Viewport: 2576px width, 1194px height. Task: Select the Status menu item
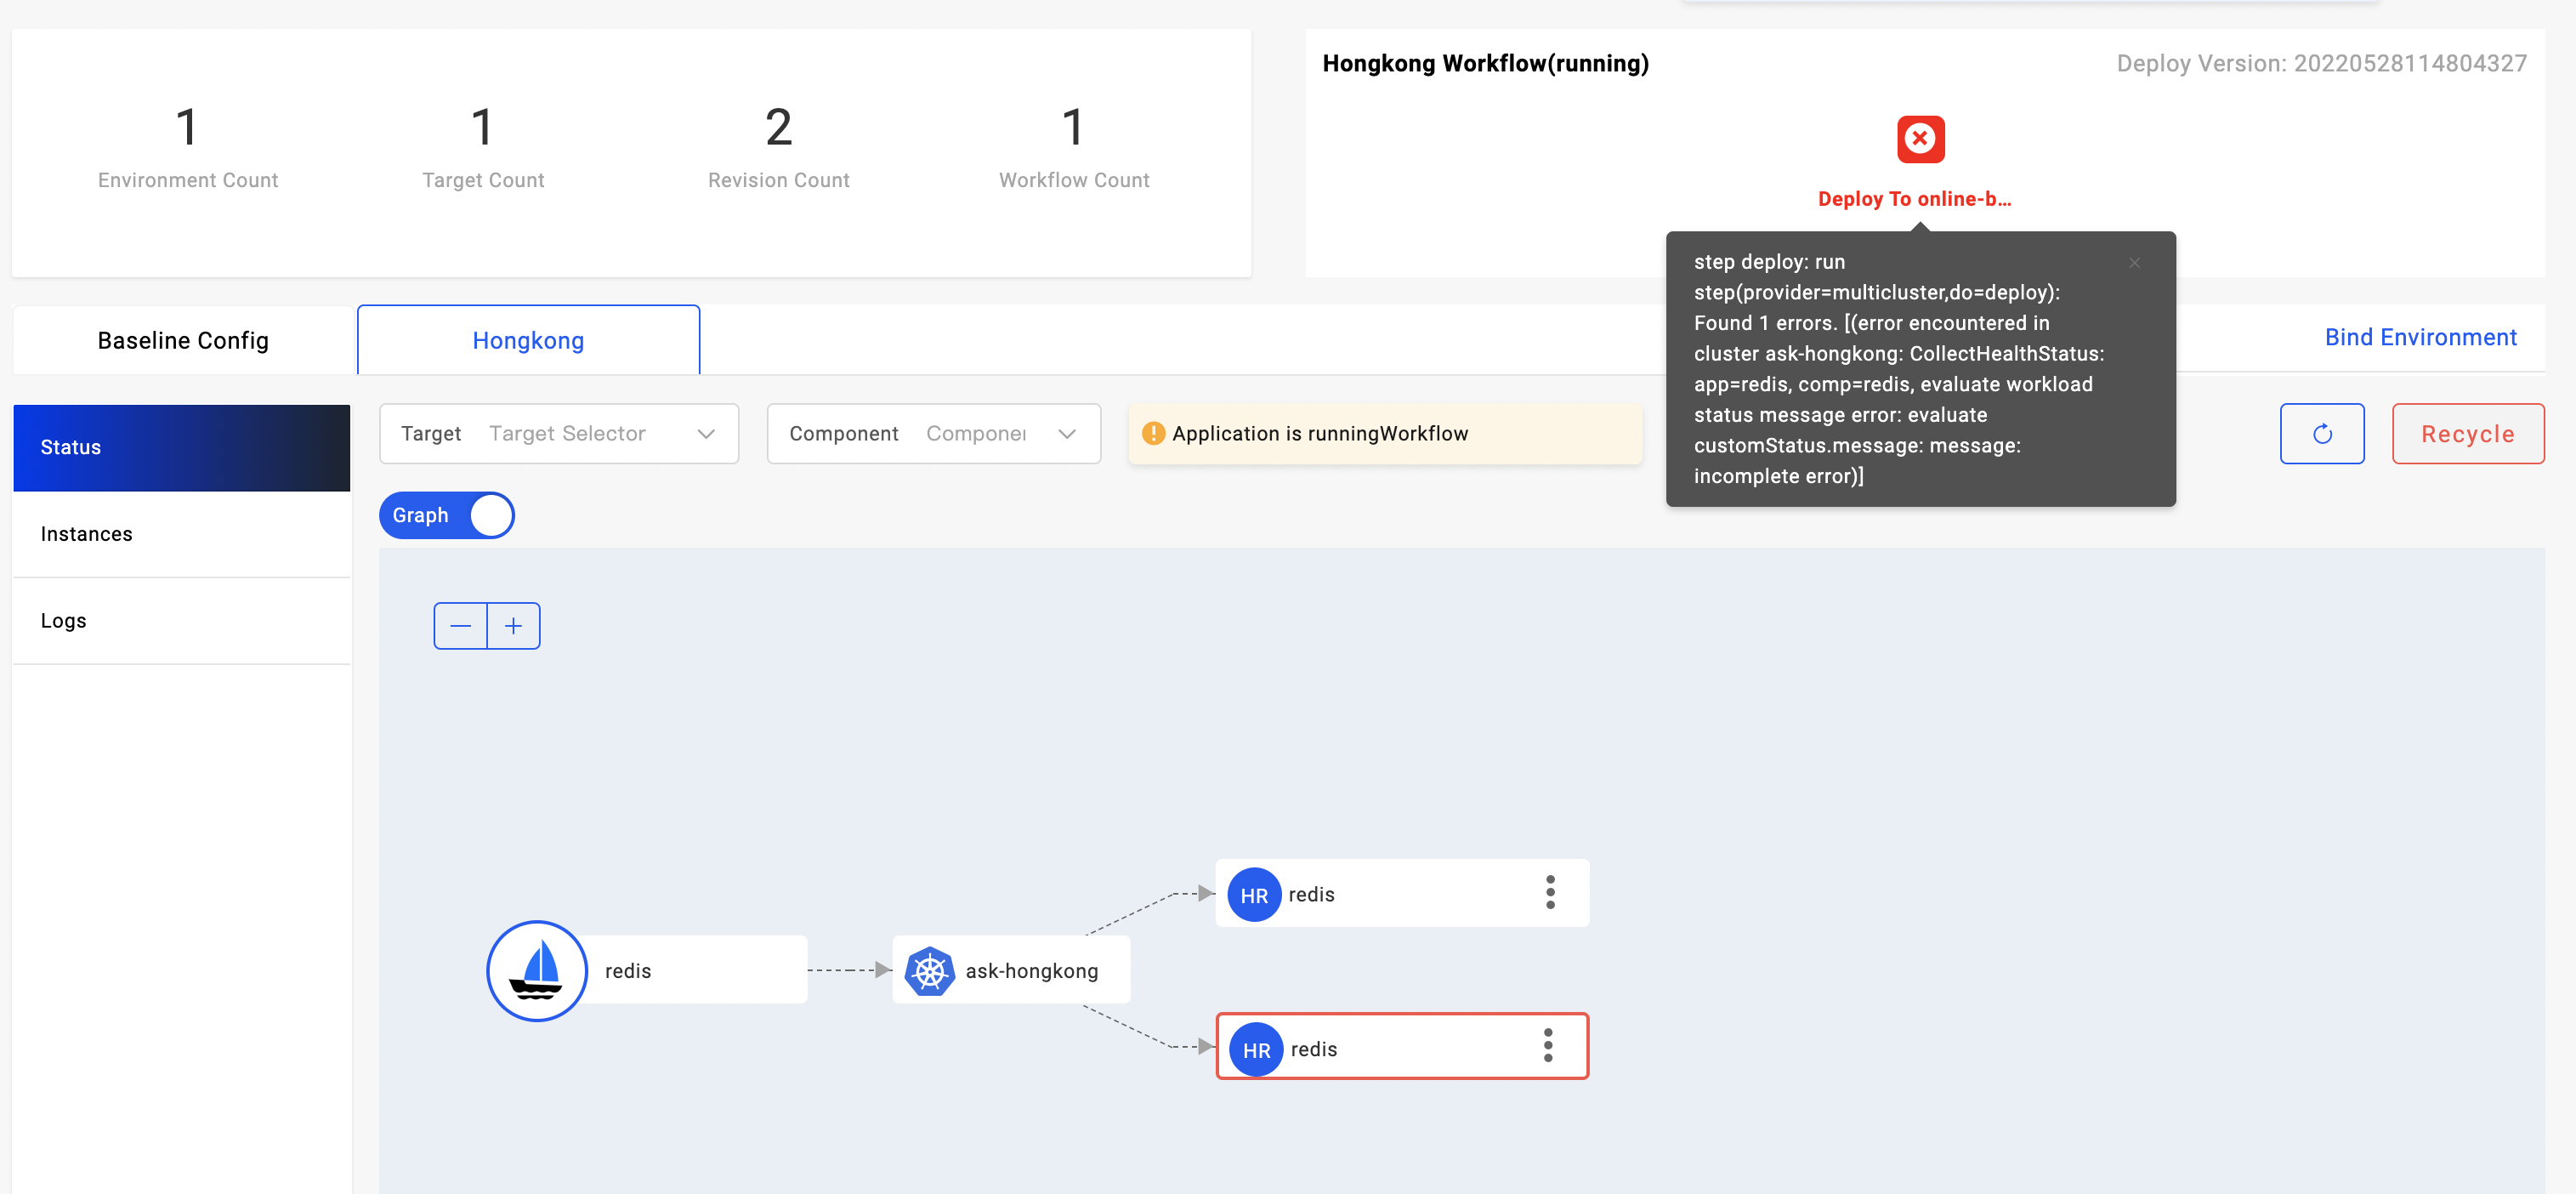coord(182,448)
